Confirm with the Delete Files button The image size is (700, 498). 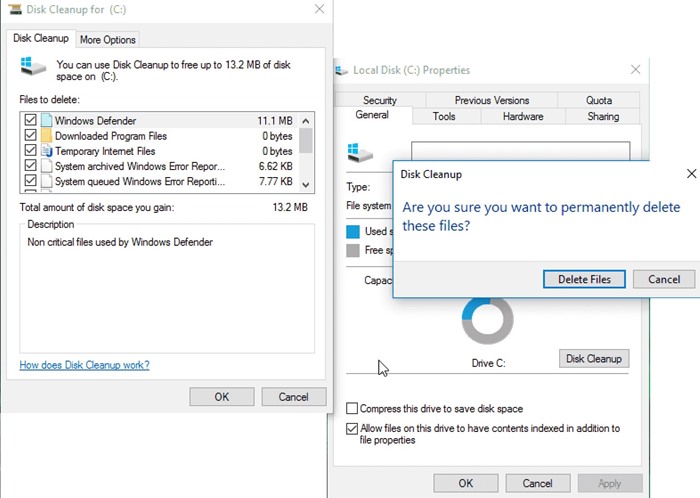click(584, 279)
